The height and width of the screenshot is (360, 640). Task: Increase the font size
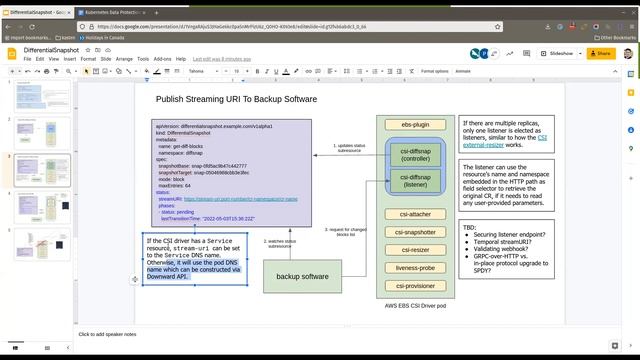coord(247,71)
